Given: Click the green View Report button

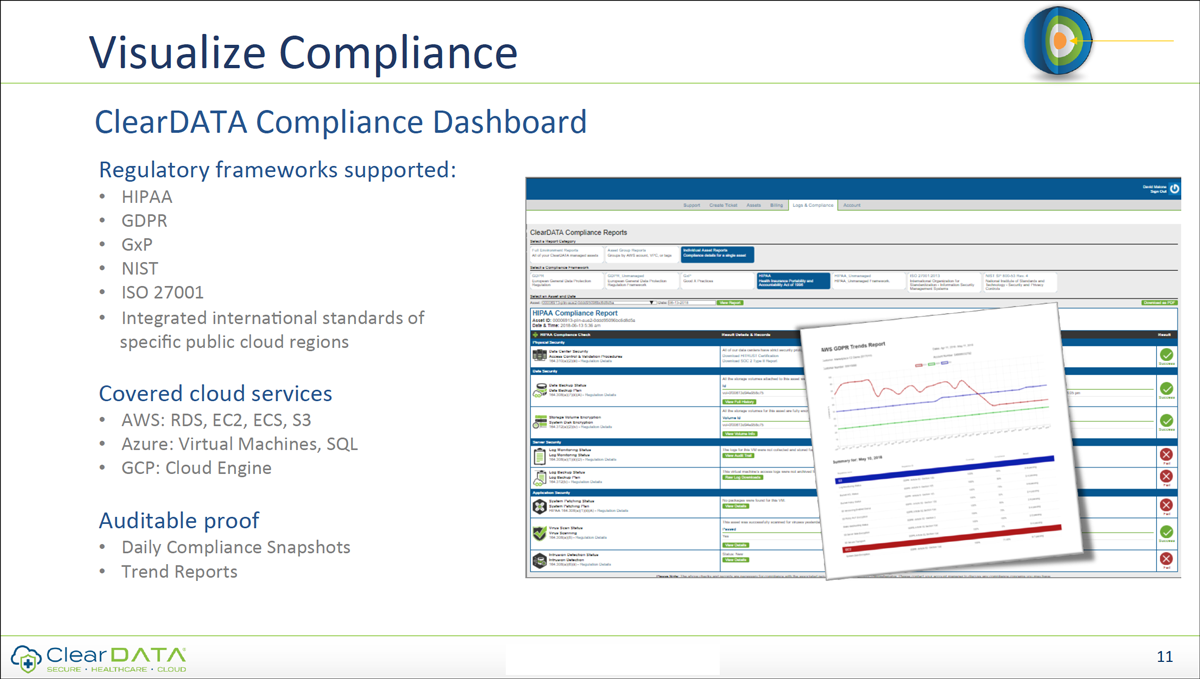Looking at the screenshot, I should pos(730,302).
